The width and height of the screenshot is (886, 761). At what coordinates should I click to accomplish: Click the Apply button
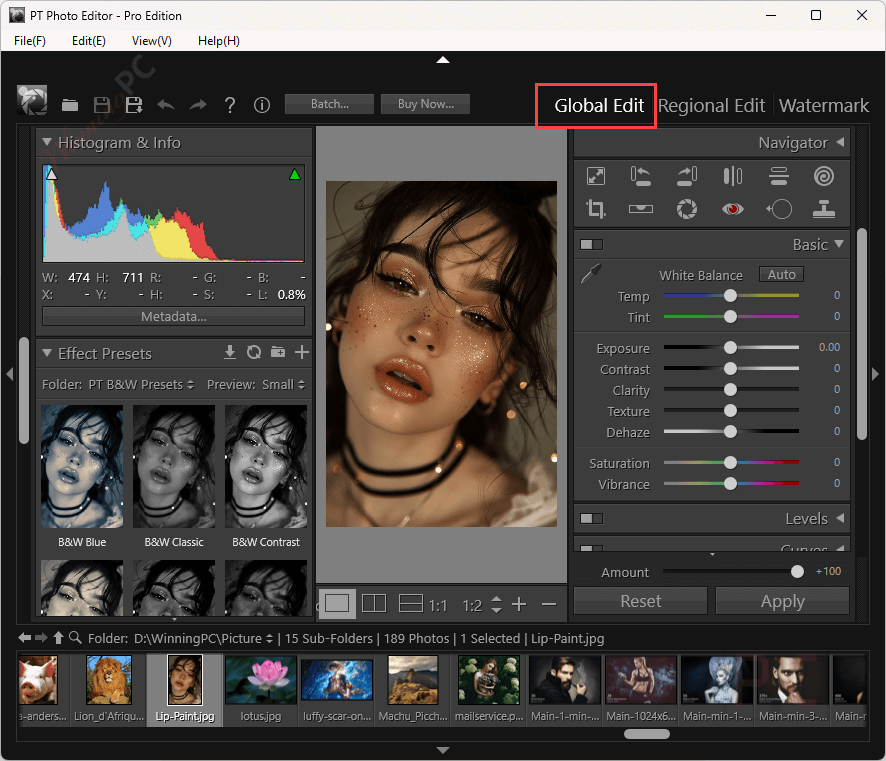(x=783, y=601)
